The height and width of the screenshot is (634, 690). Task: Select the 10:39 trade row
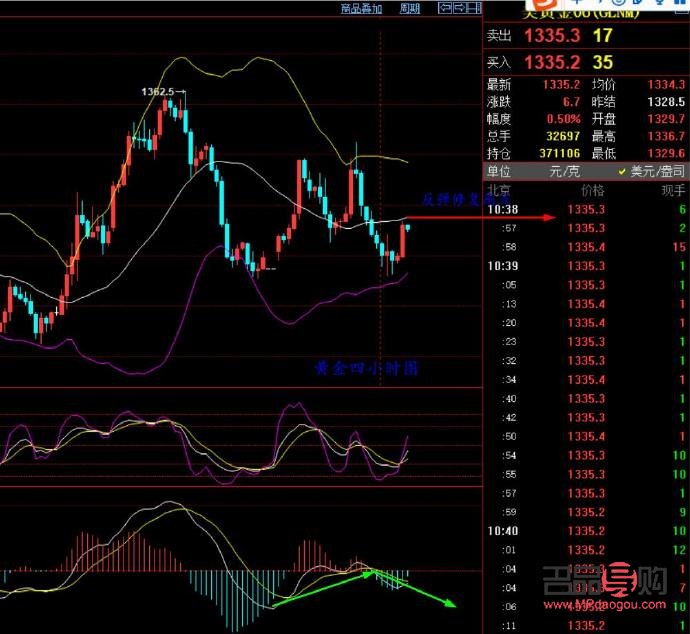click(585, 266)
